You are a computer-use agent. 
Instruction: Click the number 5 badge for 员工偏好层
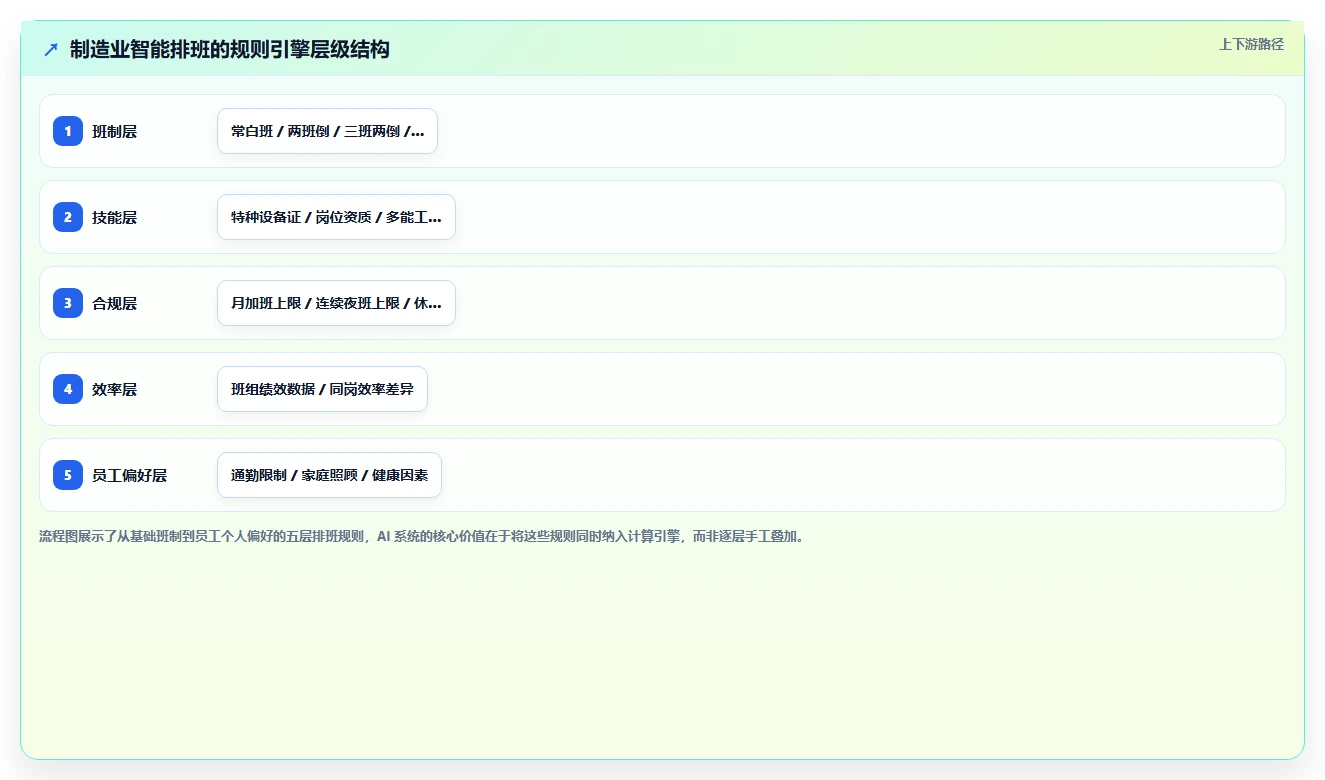coord(68,475)
